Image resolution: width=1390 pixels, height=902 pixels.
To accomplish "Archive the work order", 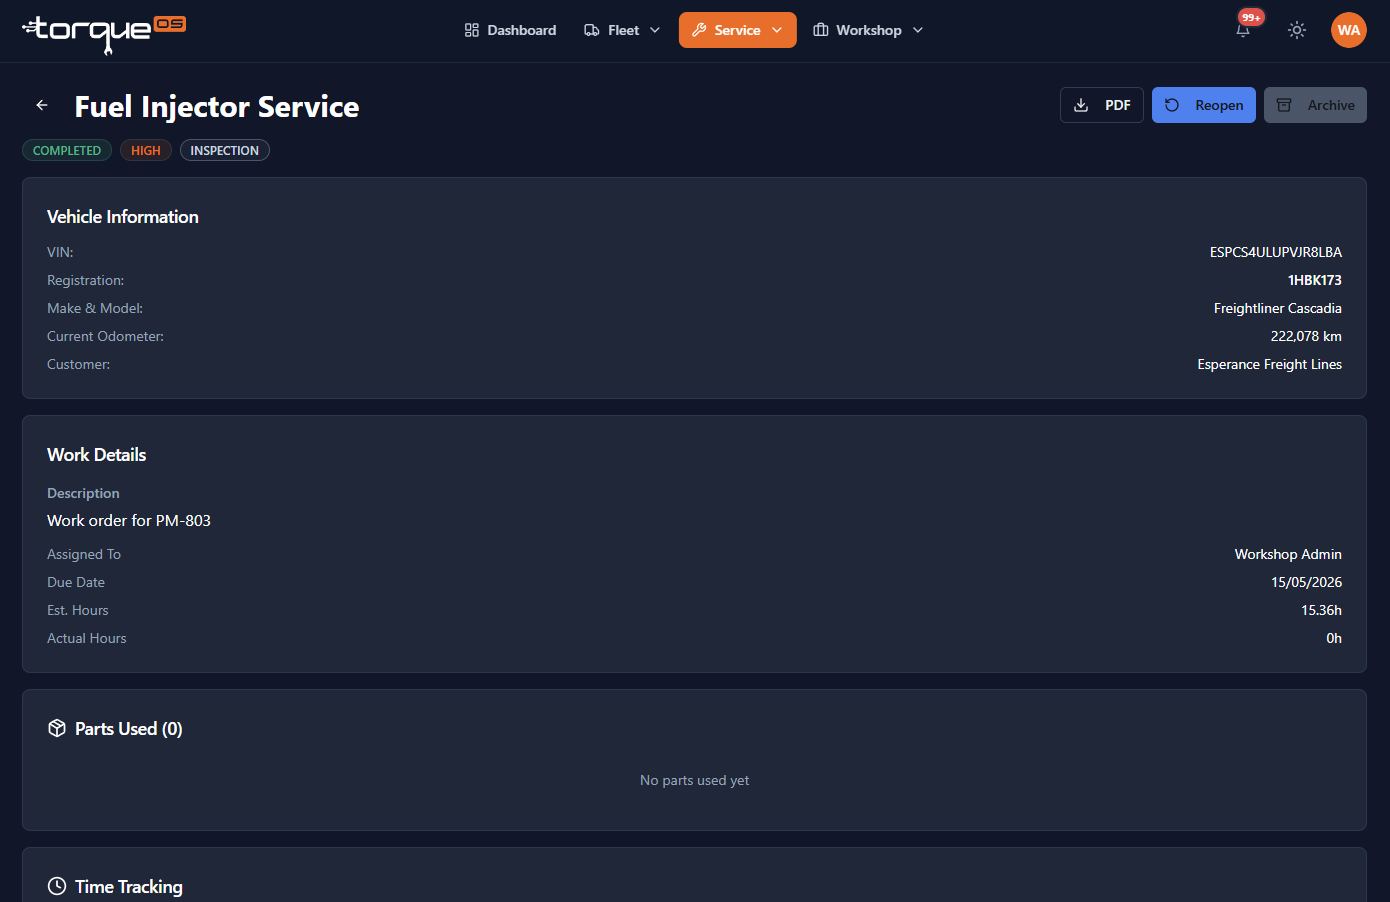I will 1315,105.
